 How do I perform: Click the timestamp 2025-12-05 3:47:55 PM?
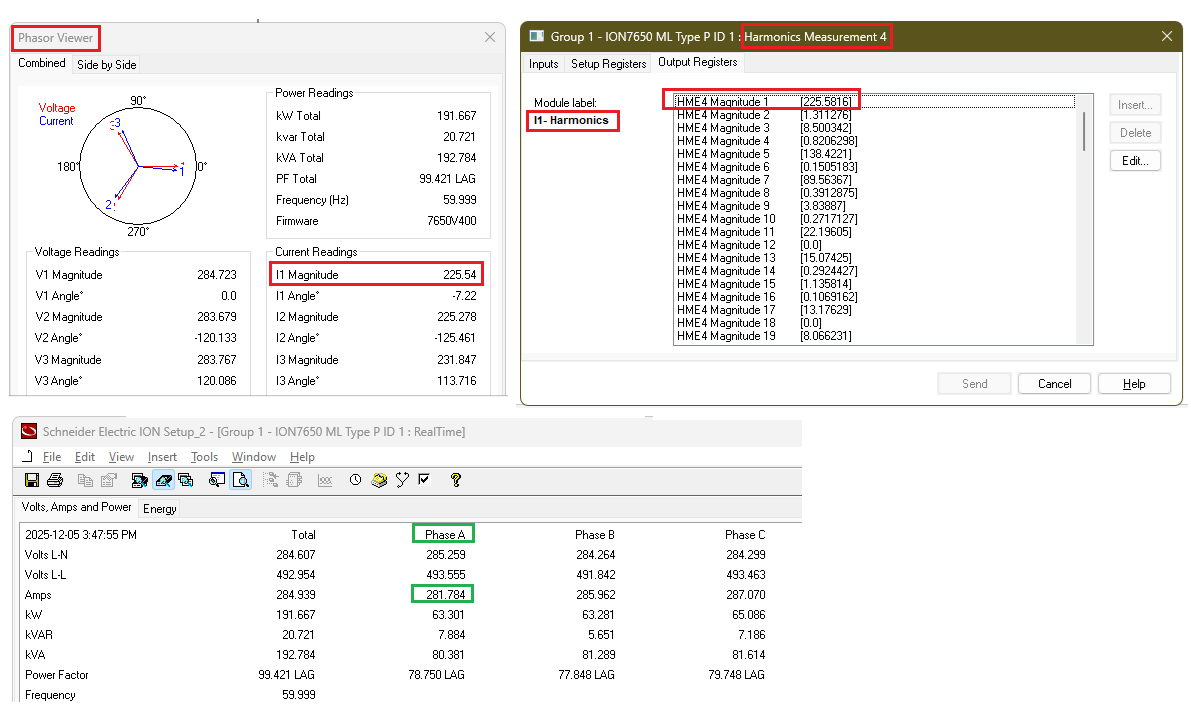[x=81, y=535]
